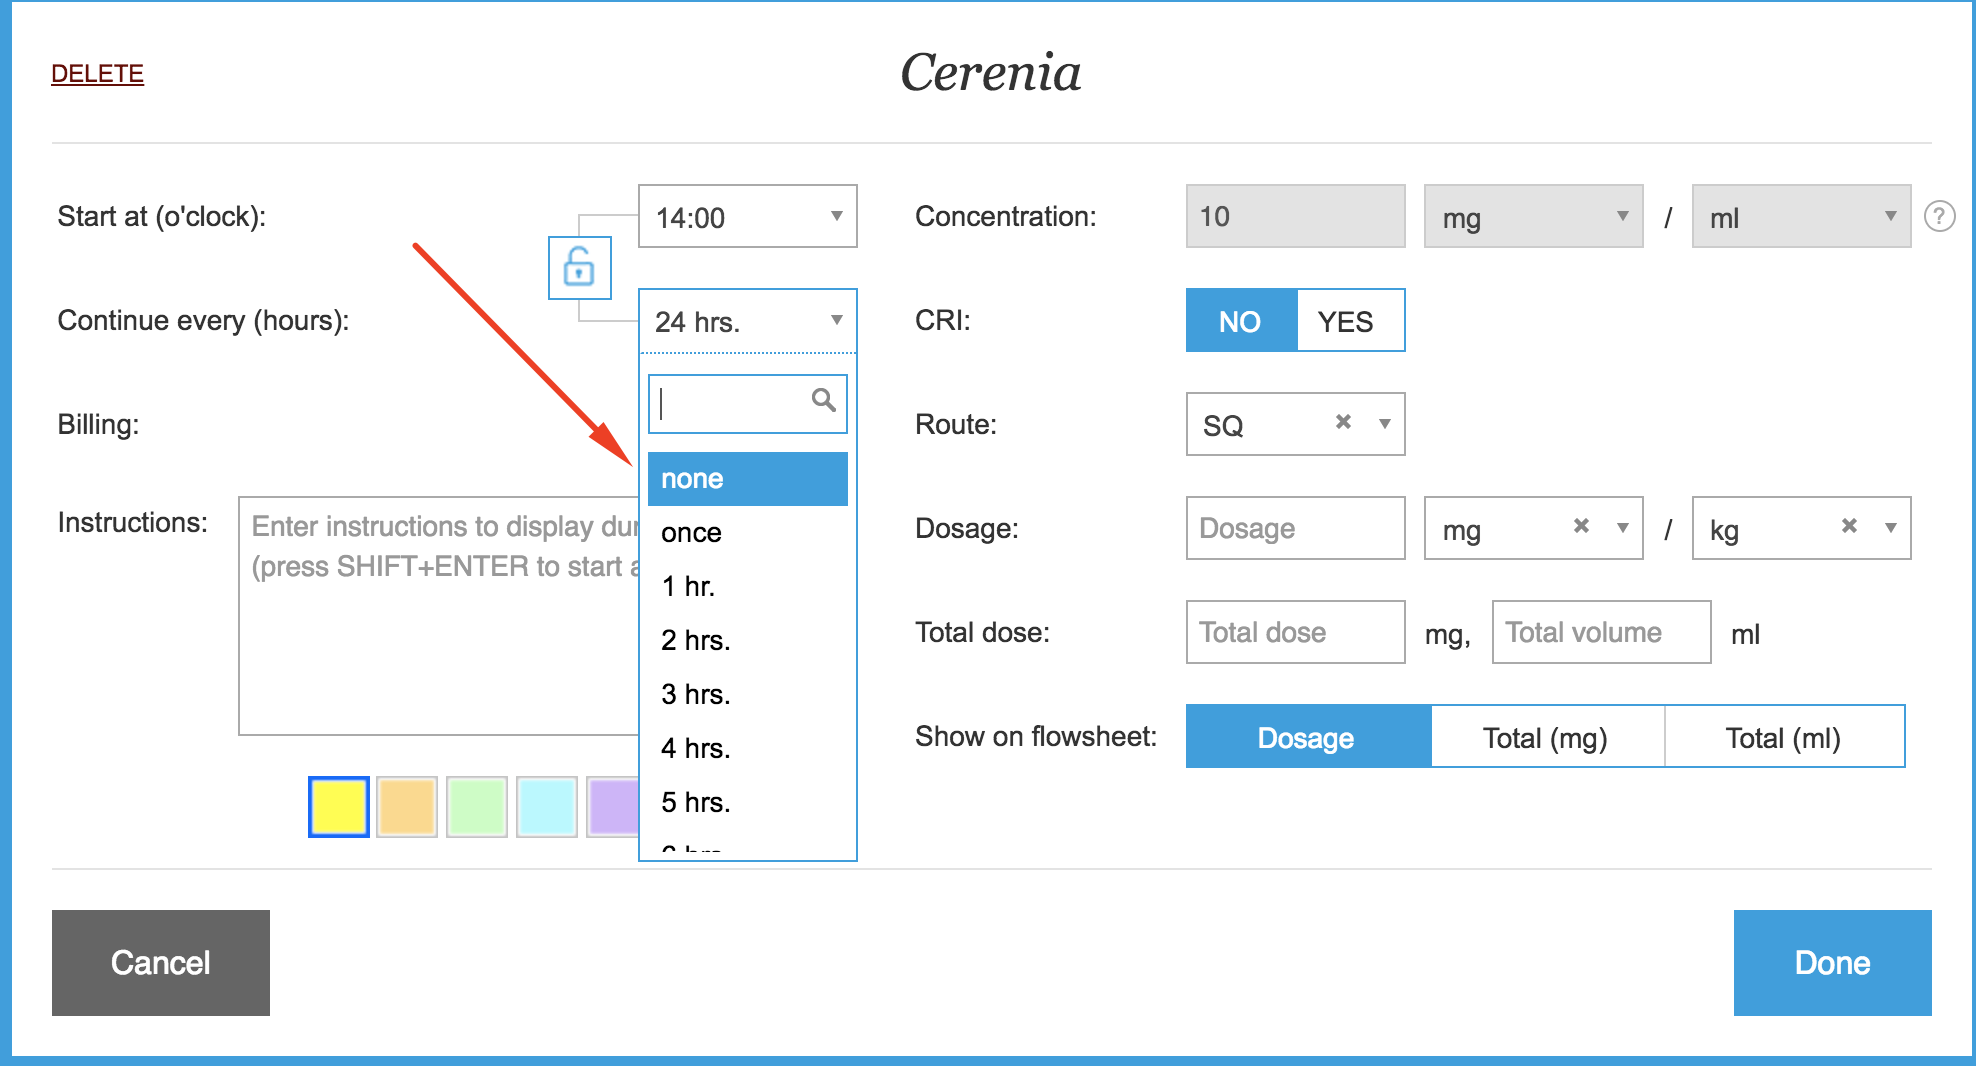Screen dimensions: 1976x1066
Task: Clear the SQ route selection
Action: click(1343, 422)
